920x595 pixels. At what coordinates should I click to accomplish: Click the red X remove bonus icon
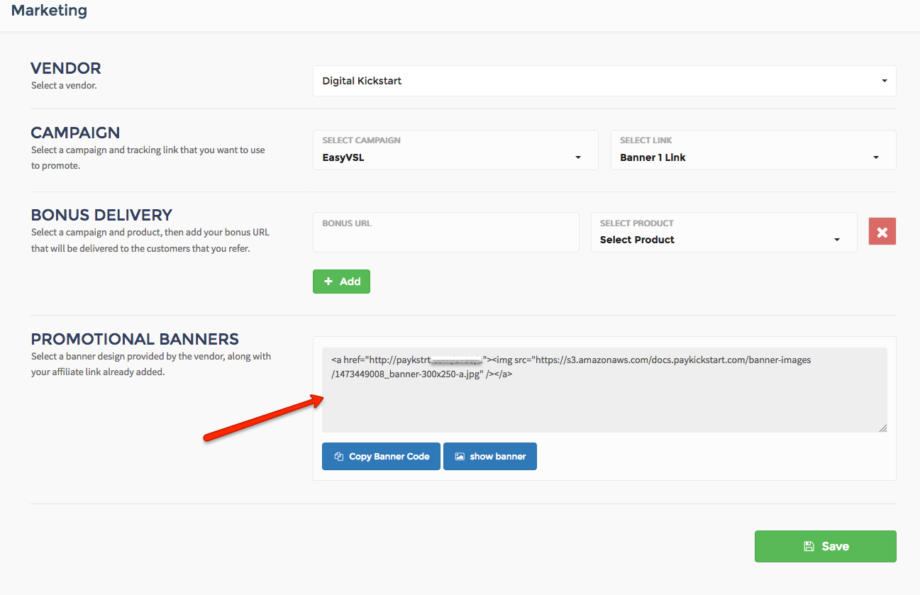click(x=882, y=232)
